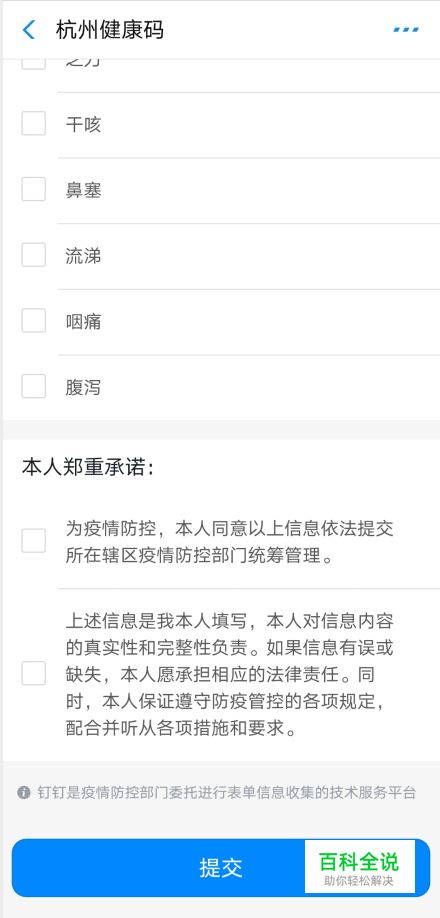The height and width of the screenshot is (918, 440).
Task: Click the 百科全说 watermark badge
Action: point(359,866)
